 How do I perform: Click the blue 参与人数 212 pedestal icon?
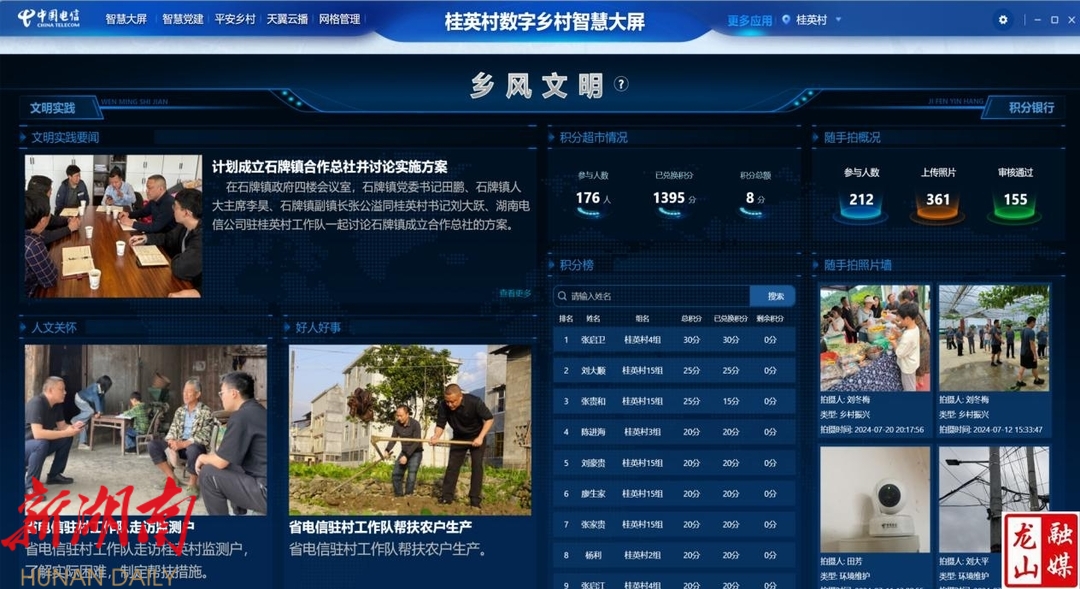point(861,201)
